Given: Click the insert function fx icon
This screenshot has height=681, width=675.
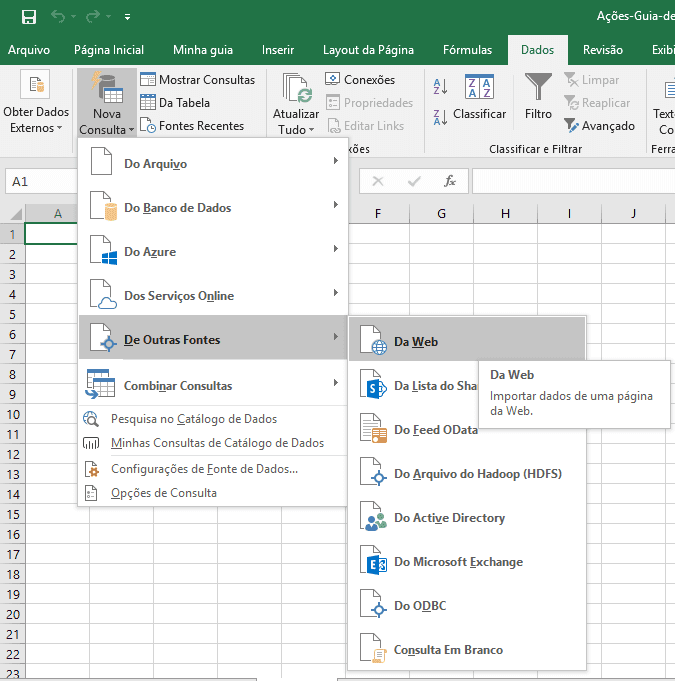Looking at the screenshot, I should point(450,181).
